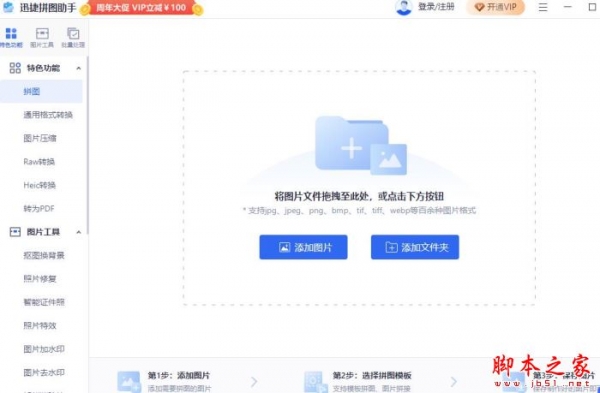The width and height of the screenshot is (600, 393).
Task: Open 图片去水印 tool
Action: (44, 372)
